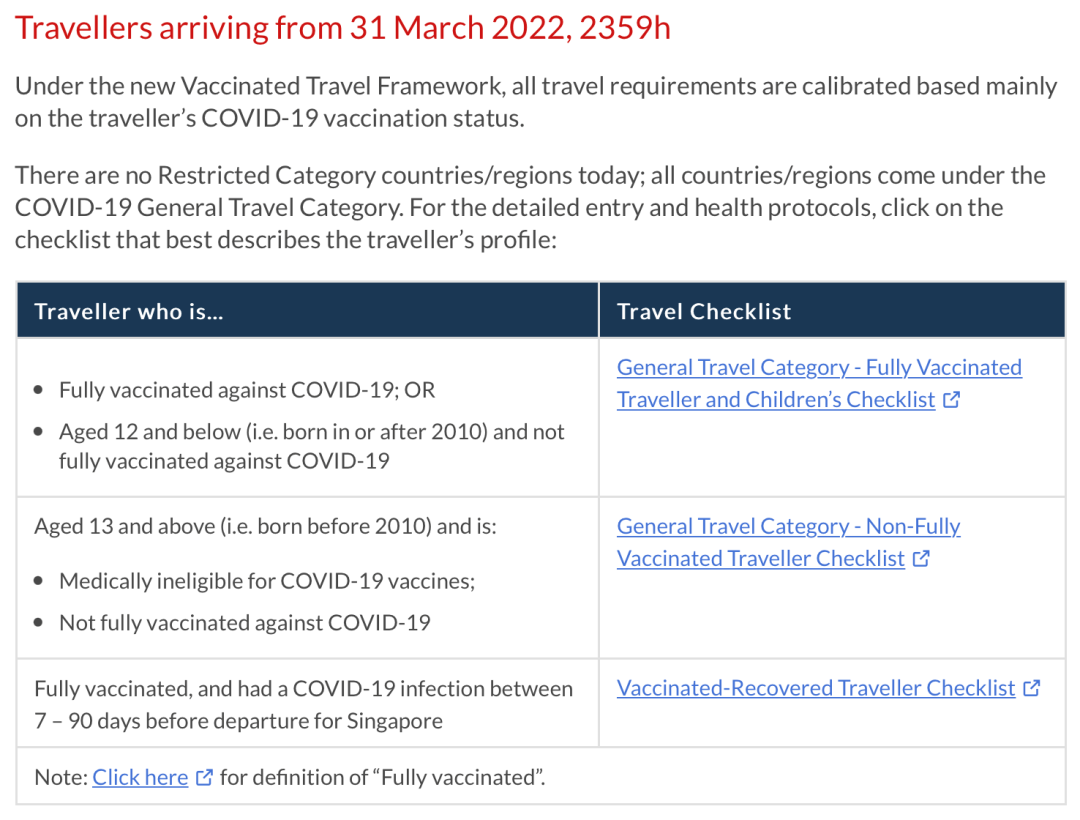Click the red 'Travellers arriving from 31 March 2022' heading
Screen dimensions: 1080x820
click(x=342, y=27)
